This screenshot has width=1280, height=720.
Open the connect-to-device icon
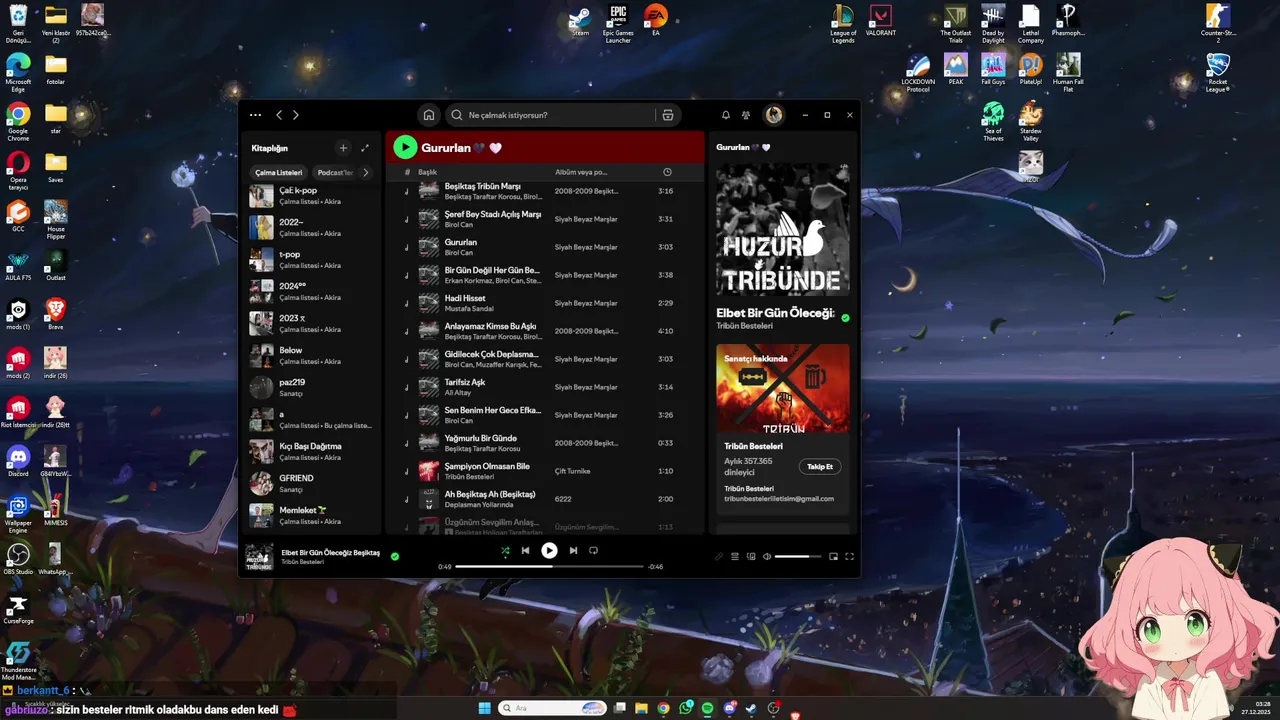click(751, 556)
